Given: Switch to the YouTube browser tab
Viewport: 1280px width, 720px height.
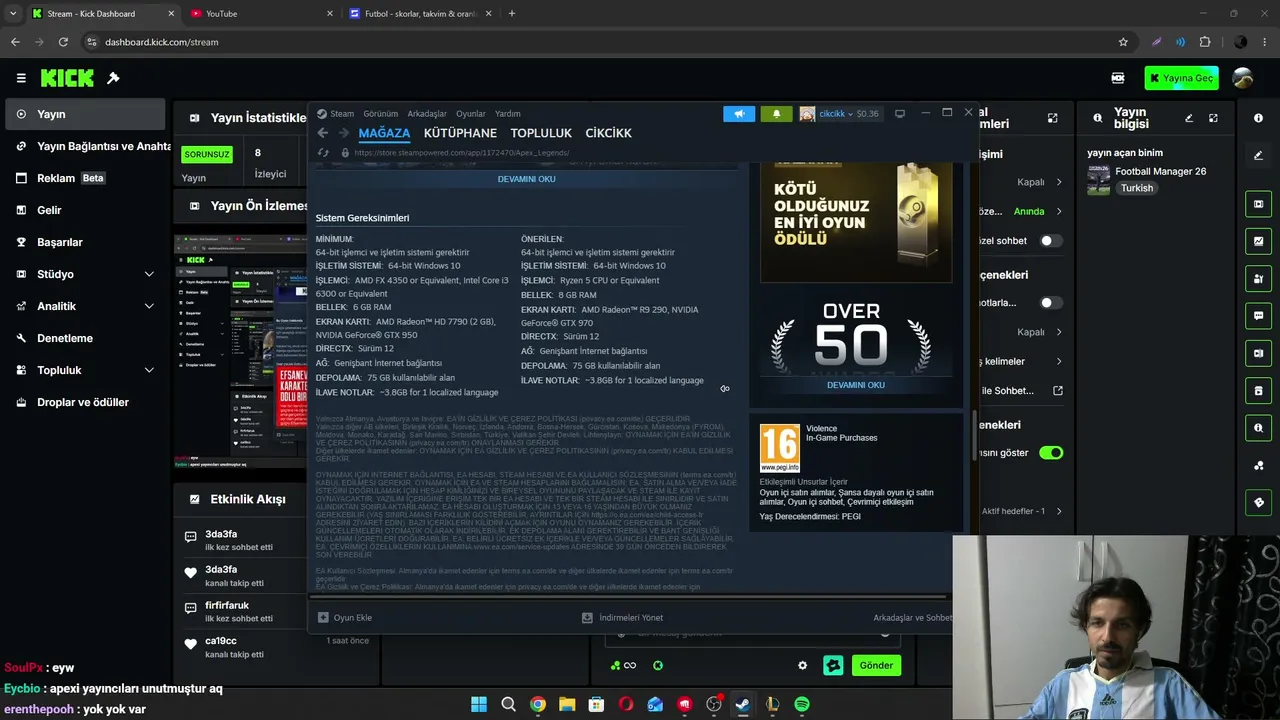Looking at the screenshot, I should (261, 14).
